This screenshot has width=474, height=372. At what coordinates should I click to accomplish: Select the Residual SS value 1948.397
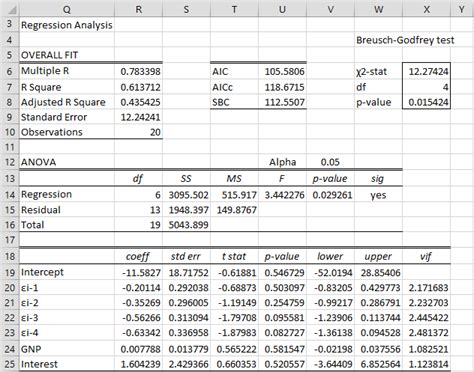pyautogui.click(x=186, y=210)
